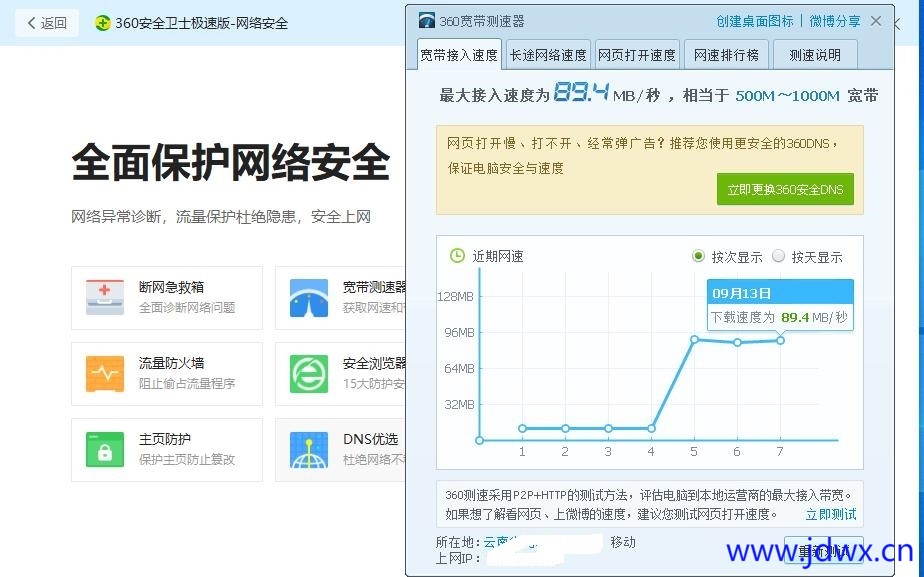Open the 网页打开速度 tab
924x577 pixels.
[637, 55]
